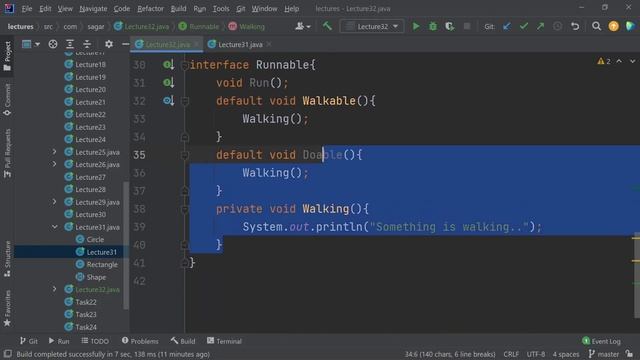Rollback changes with undo arrow icon
The image size is (640, 360).
(x=575, y=27)
